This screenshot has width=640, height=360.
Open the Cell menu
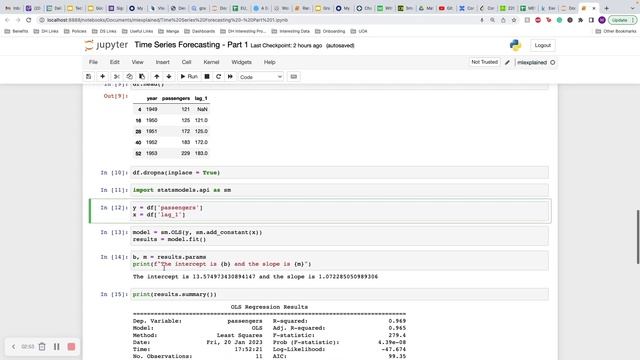(186, 62)
